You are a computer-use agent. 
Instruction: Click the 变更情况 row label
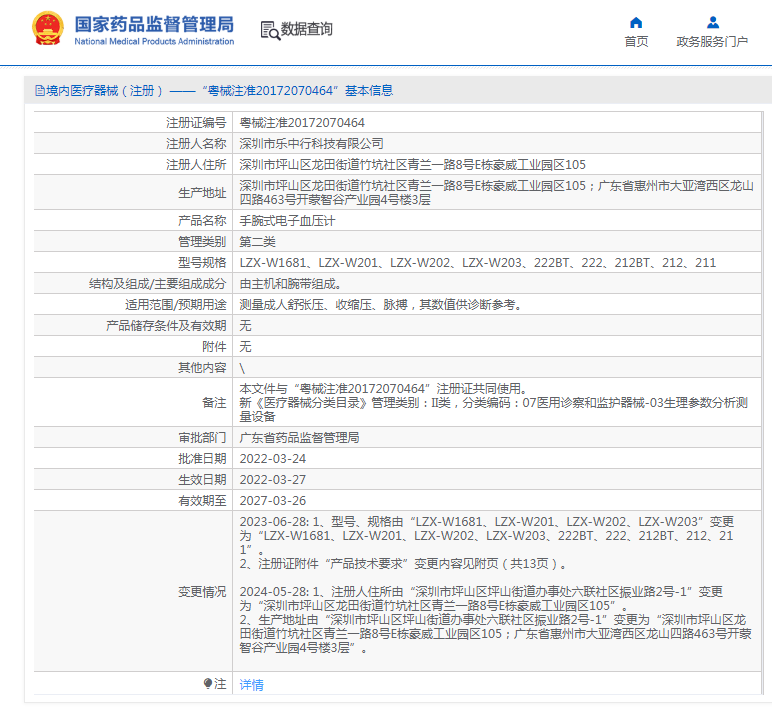tap(202, 591)
